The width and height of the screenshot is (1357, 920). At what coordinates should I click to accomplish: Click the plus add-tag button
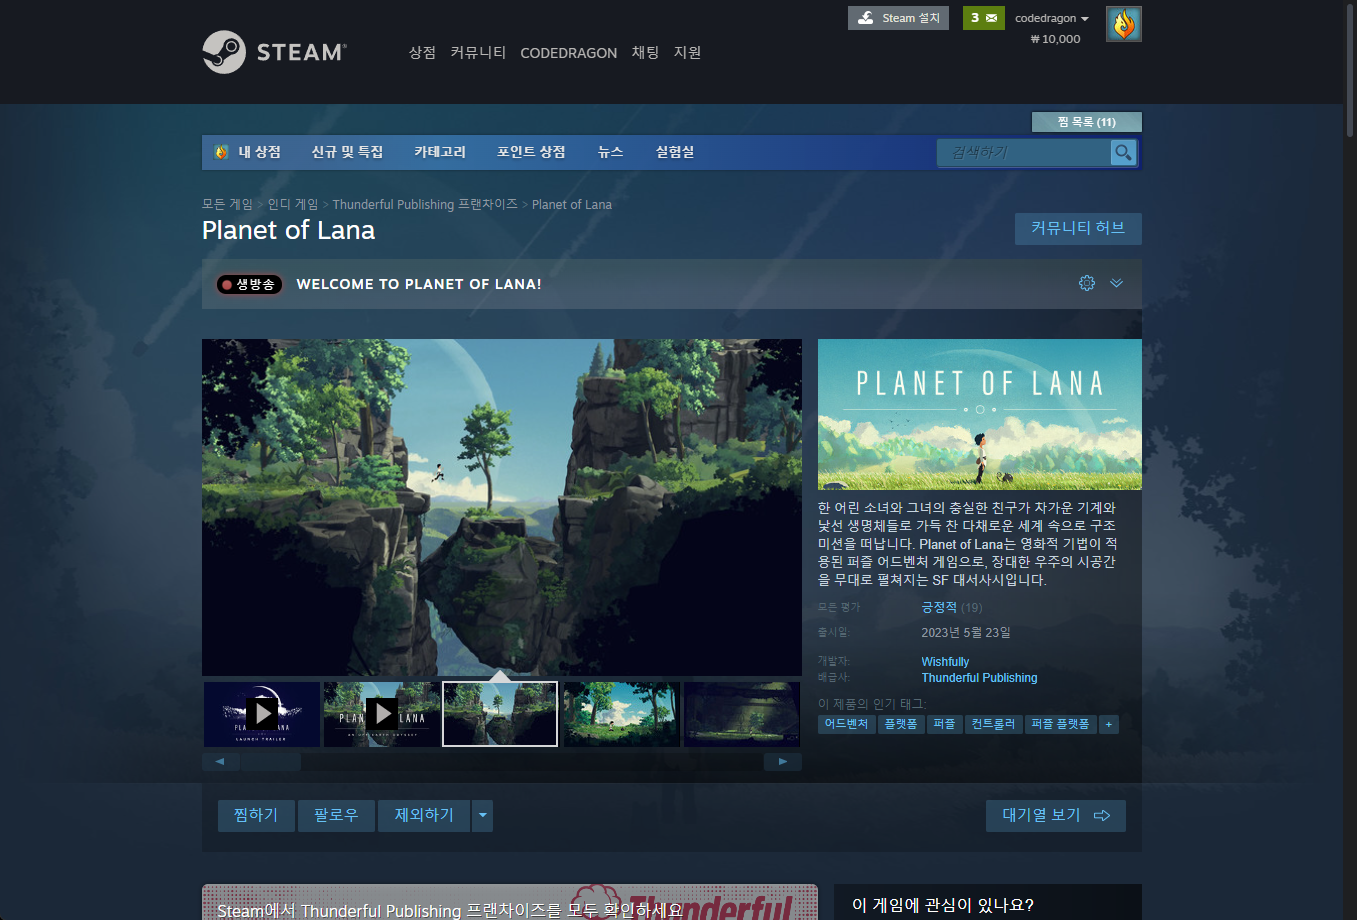1109,724
